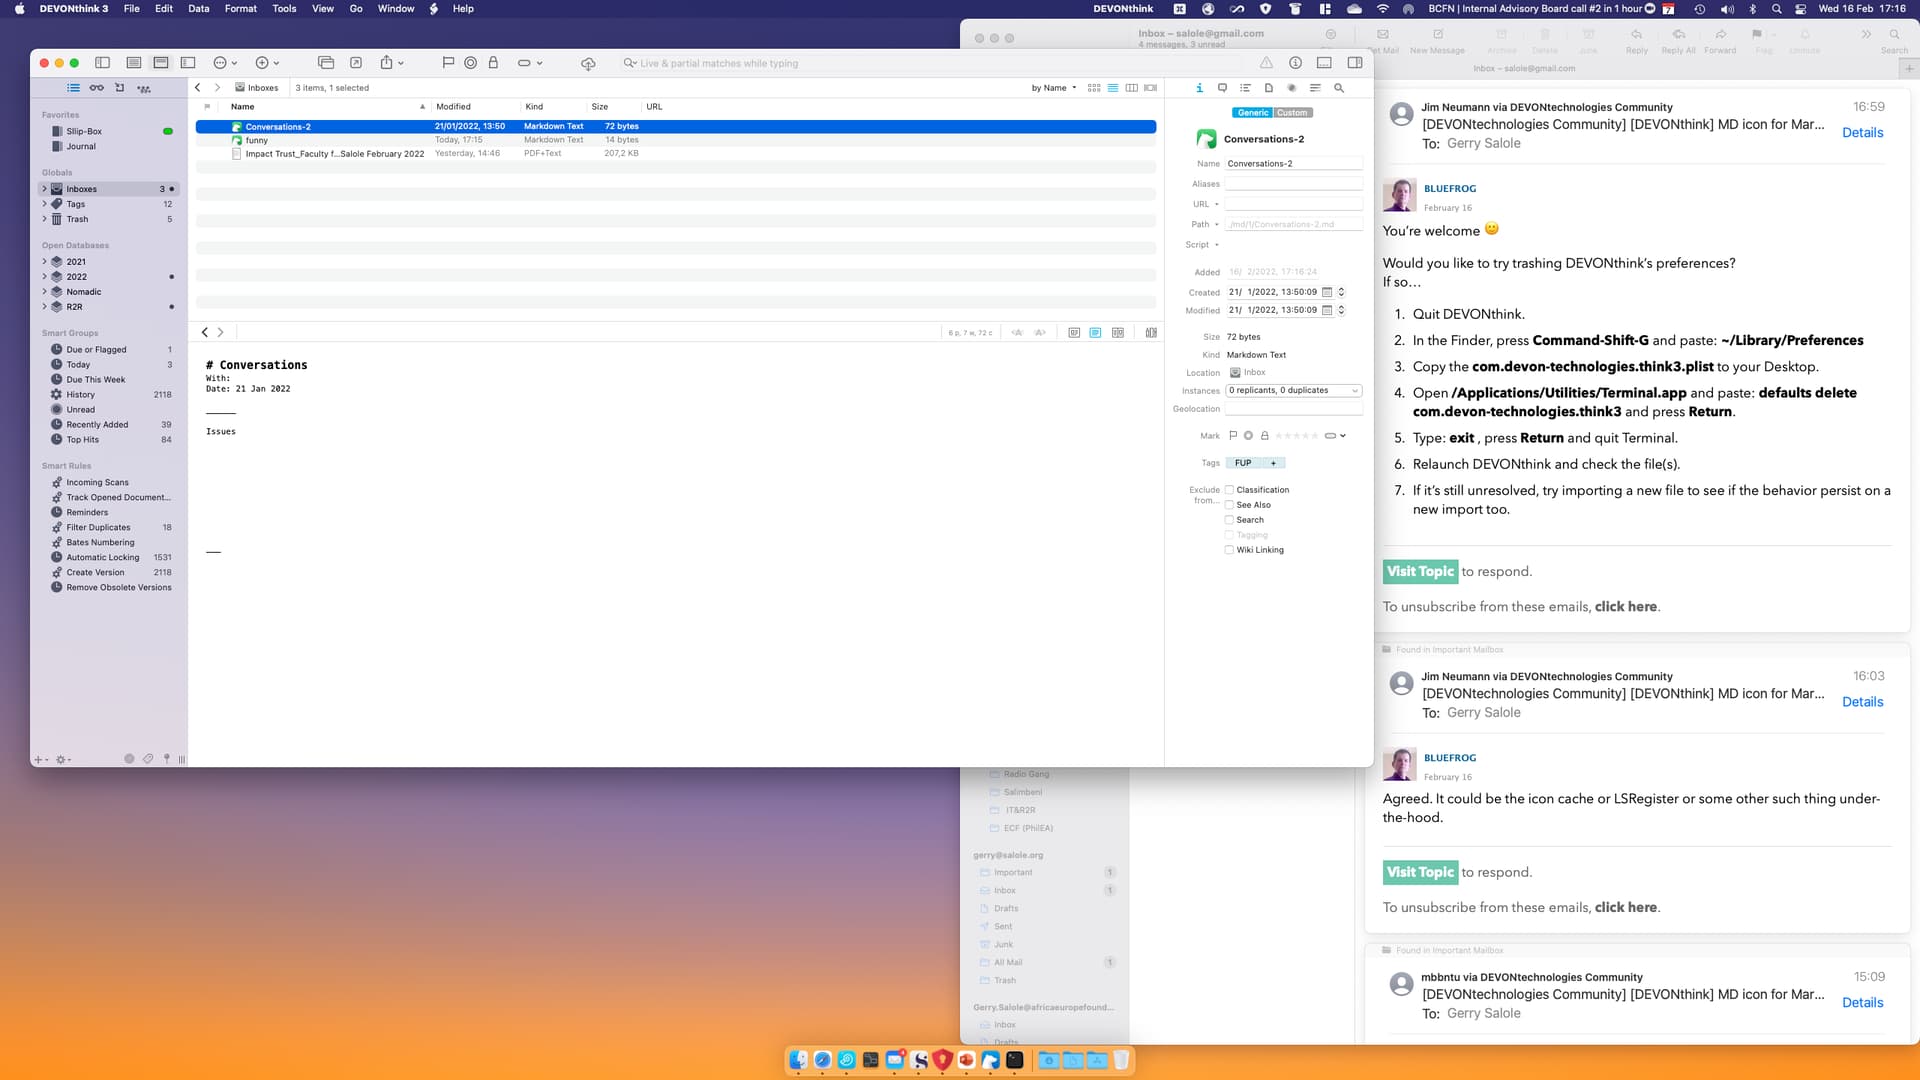Open the Tools menu
The width and height of the screenshot is (1920, 1080).
pos(284,8)
